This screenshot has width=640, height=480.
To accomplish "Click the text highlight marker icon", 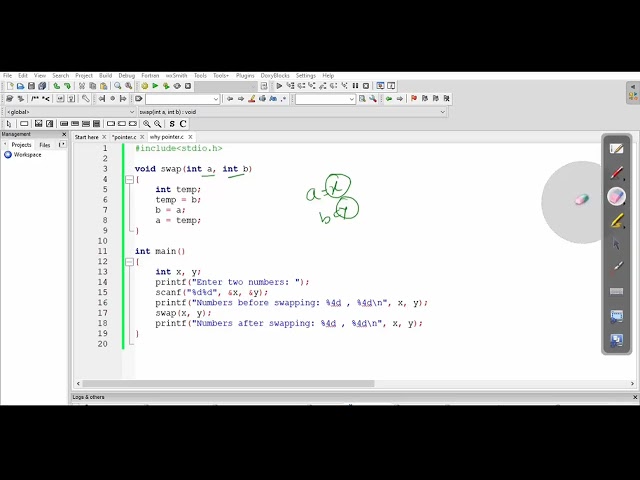I will tap(252, 98).
